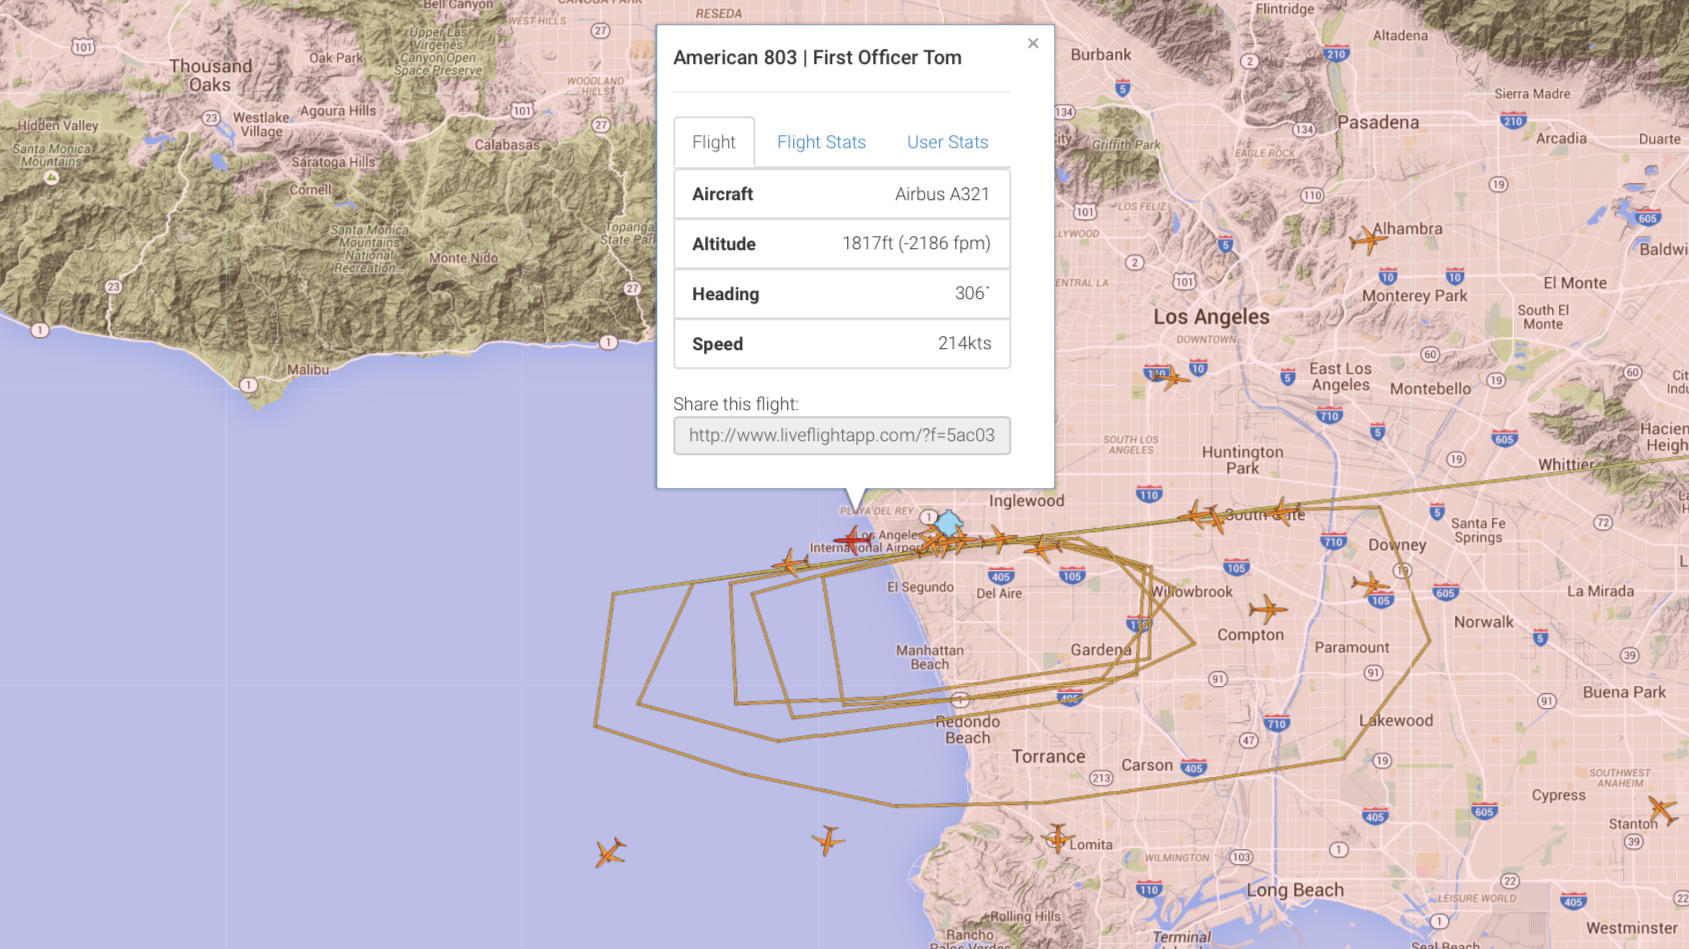Image resolution: width=1689 pixels, height=949 pixels.
Task: Click the Burbank map label
Action: (x=1101, y=55)
